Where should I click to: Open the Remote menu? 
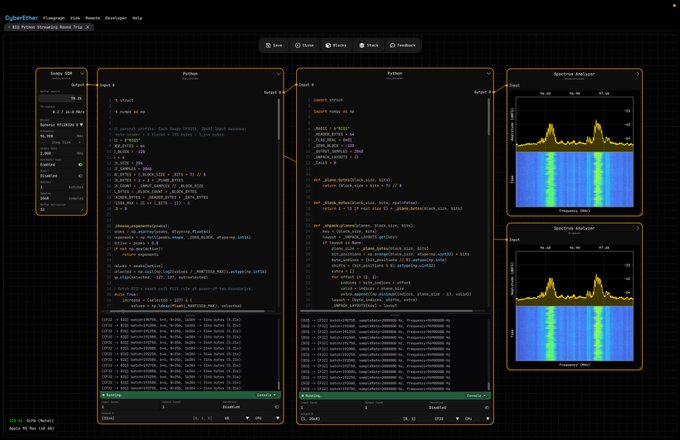[x=92, y=18]
